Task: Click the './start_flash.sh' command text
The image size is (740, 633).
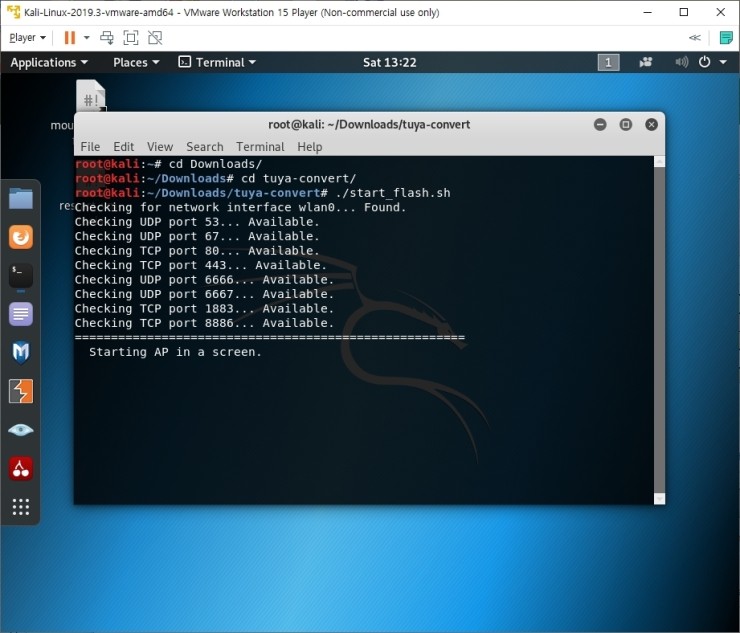Action: click(393, 193)
